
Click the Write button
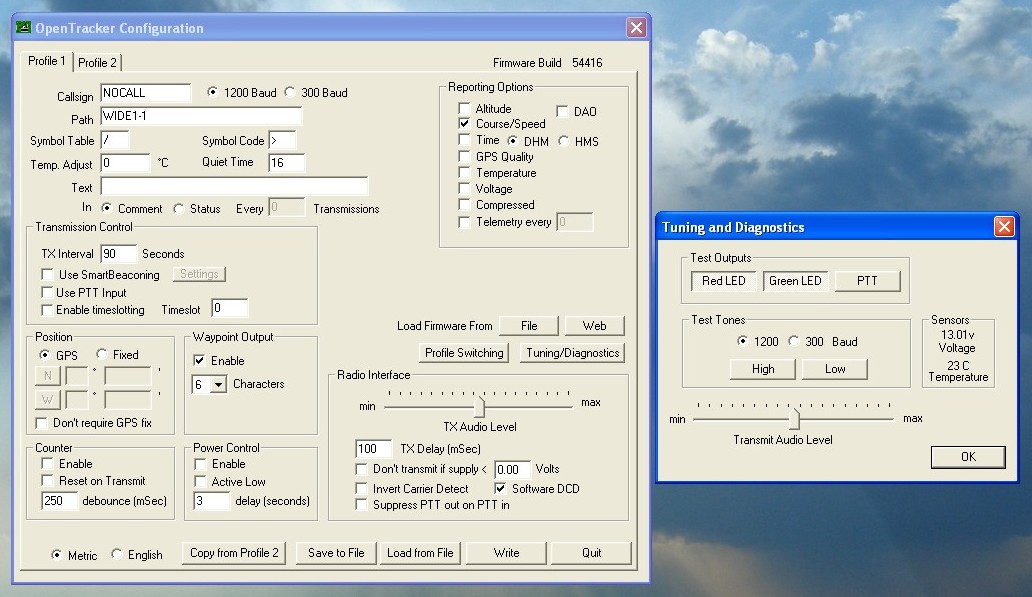[x=506, y=553]
